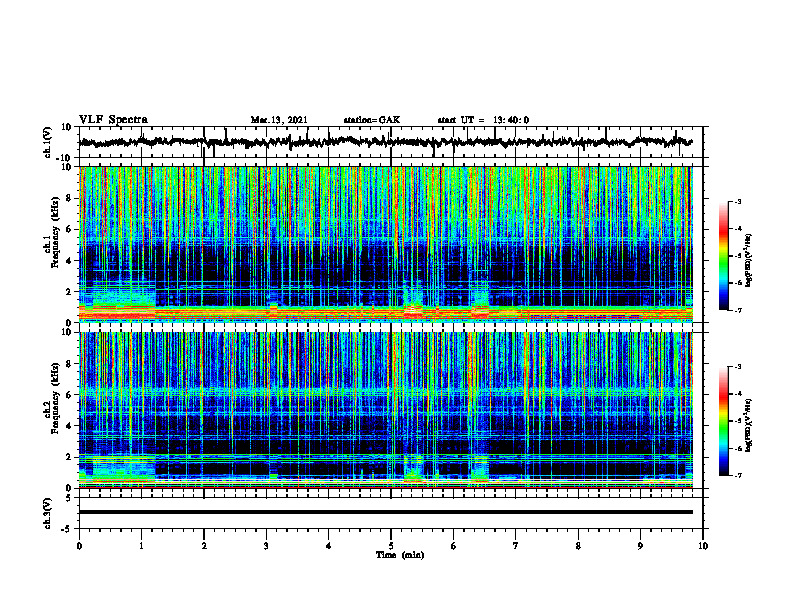Click the "-3" label atop the ch.1 color bar

[738, 202]
